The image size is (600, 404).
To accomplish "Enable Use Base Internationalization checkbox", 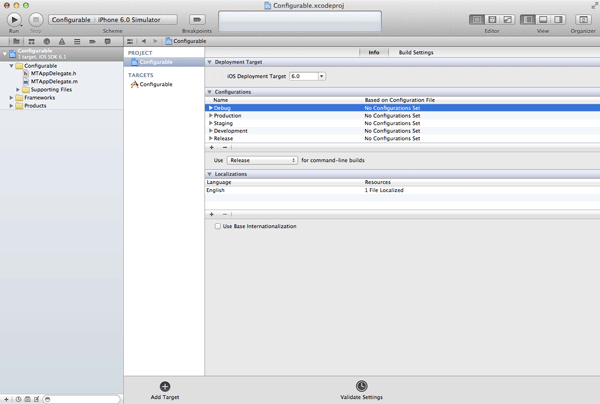I will click(x=218, y=226).
